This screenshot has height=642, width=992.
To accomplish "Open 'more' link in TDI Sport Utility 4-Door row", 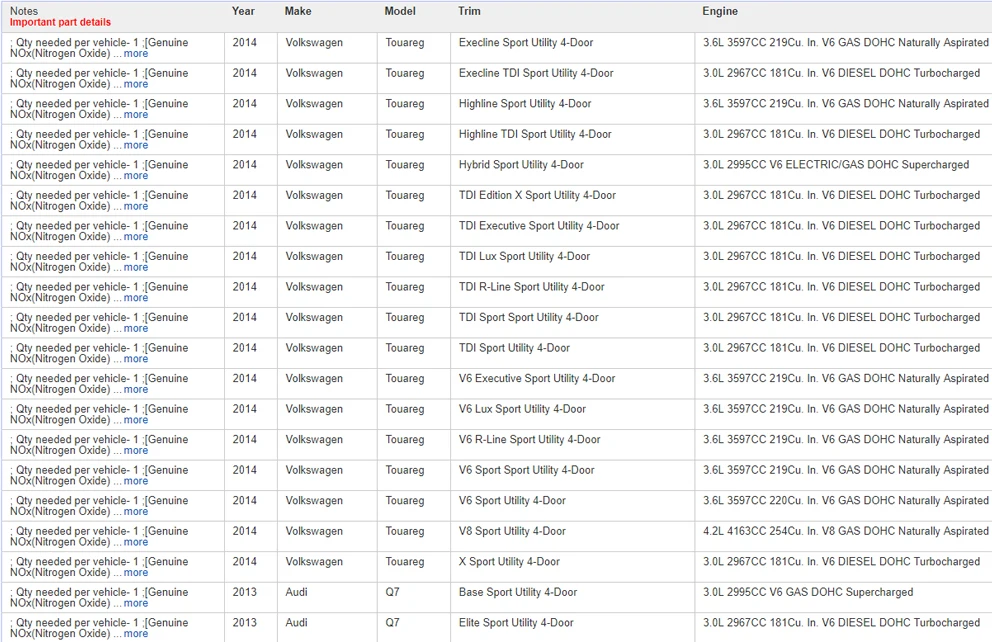I will (135, 359).
